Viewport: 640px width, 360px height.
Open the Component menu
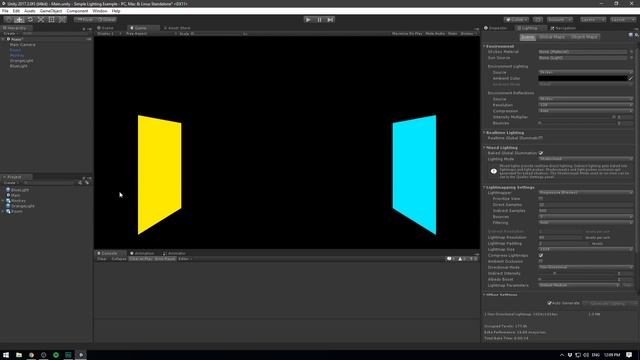[x=77, y=11]
